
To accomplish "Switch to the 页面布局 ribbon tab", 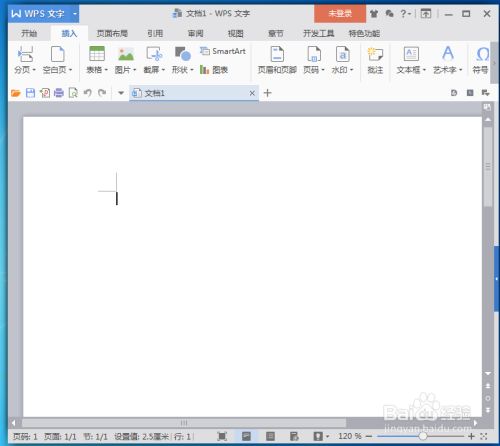I will [x=112, y=33].
